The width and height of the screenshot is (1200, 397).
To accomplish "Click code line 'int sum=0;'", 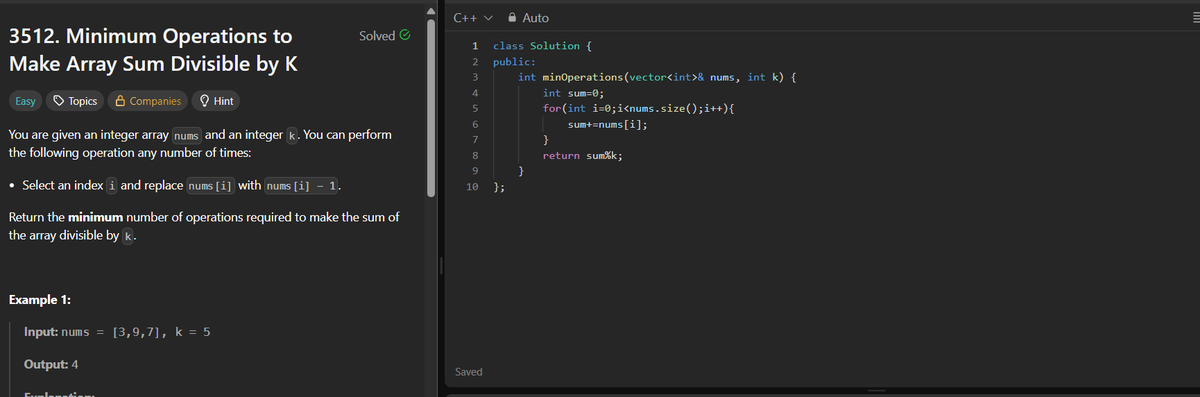I will (x=573, y=93).
